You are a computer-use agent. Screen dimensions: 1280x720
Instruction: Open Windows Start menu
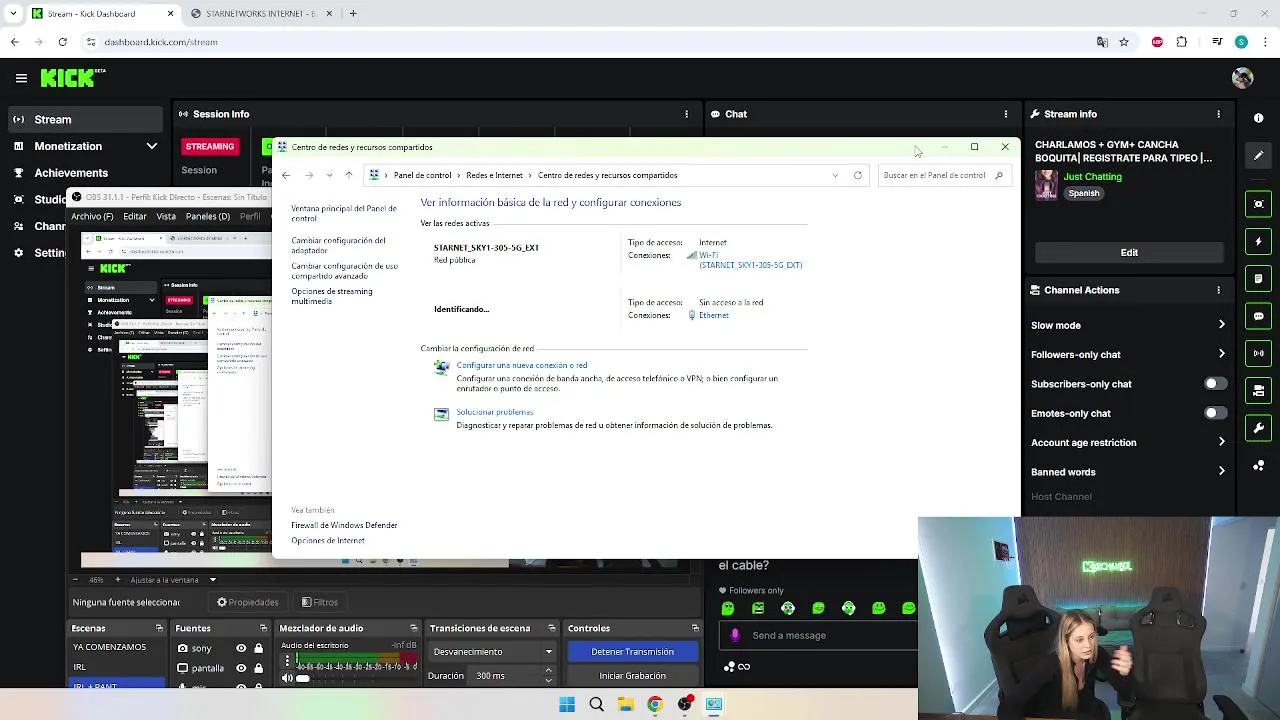tap(567, 705)
